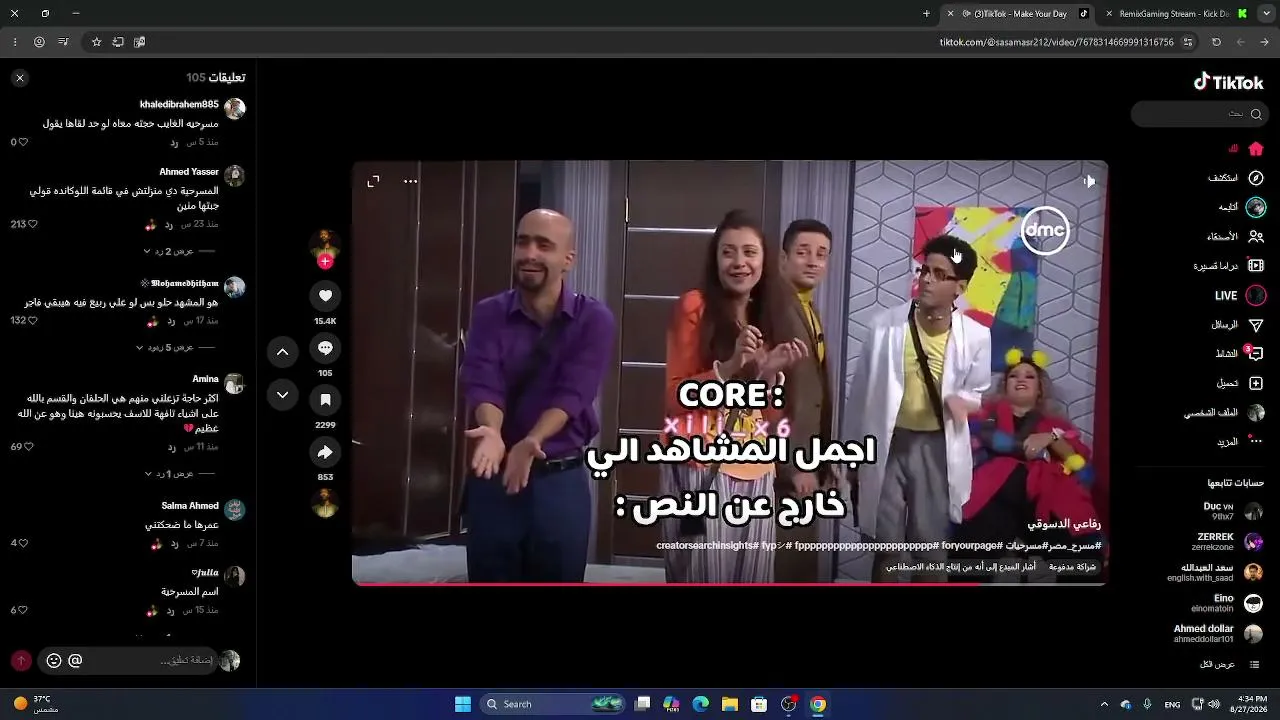Like khaledibrahem885's comment

click(24, 142)
